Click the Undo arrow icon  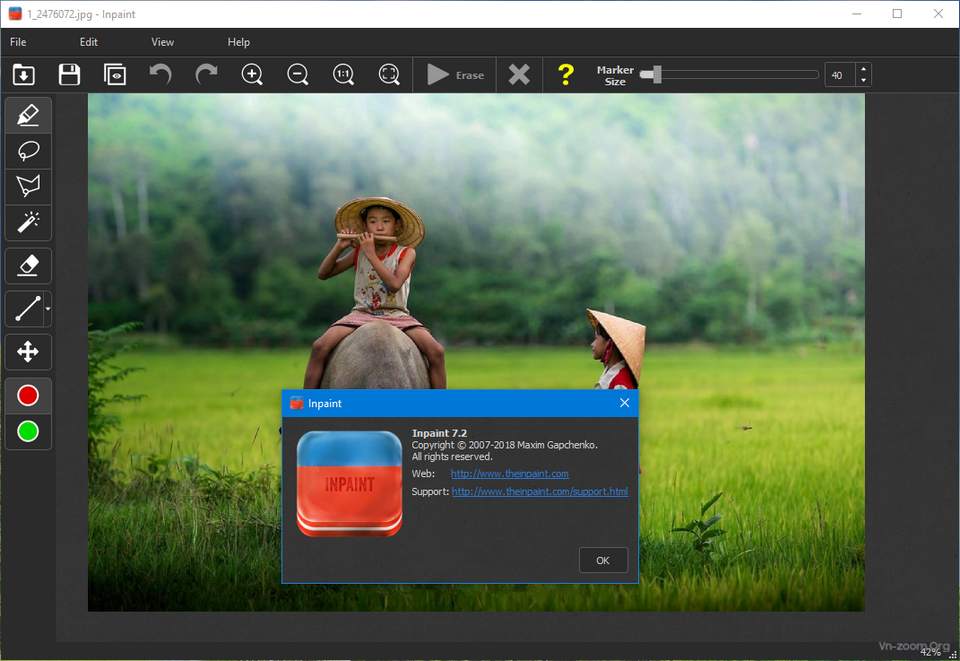(x=160, y=75)
